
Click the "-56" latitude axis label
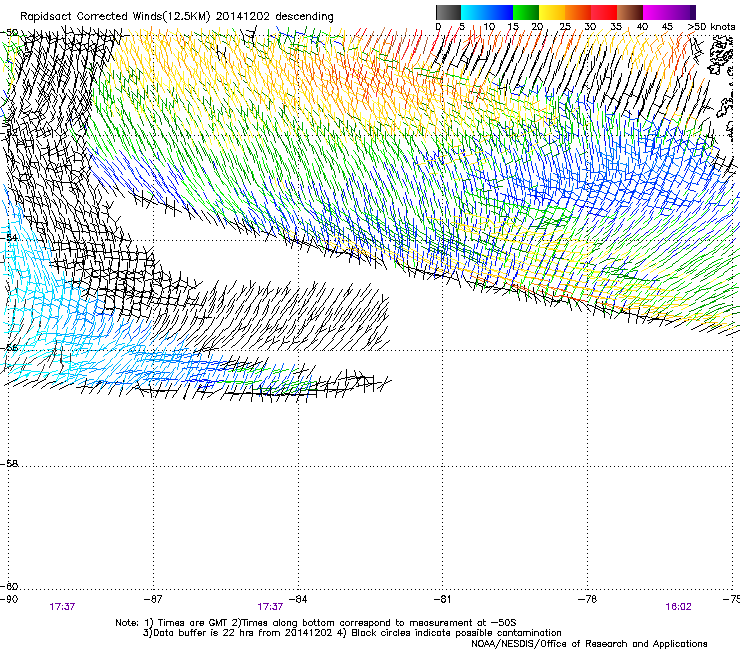9,347
